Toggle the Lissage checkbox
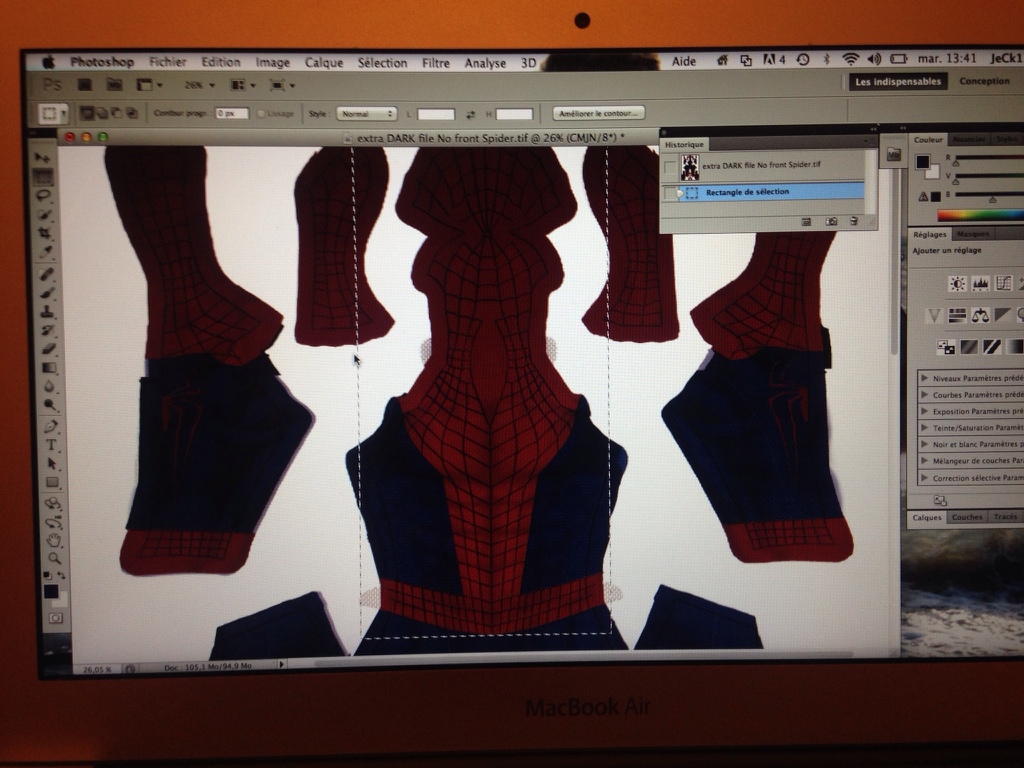Image resolution: width=1024 pixels, height=768 pixels. coord(261,114)
